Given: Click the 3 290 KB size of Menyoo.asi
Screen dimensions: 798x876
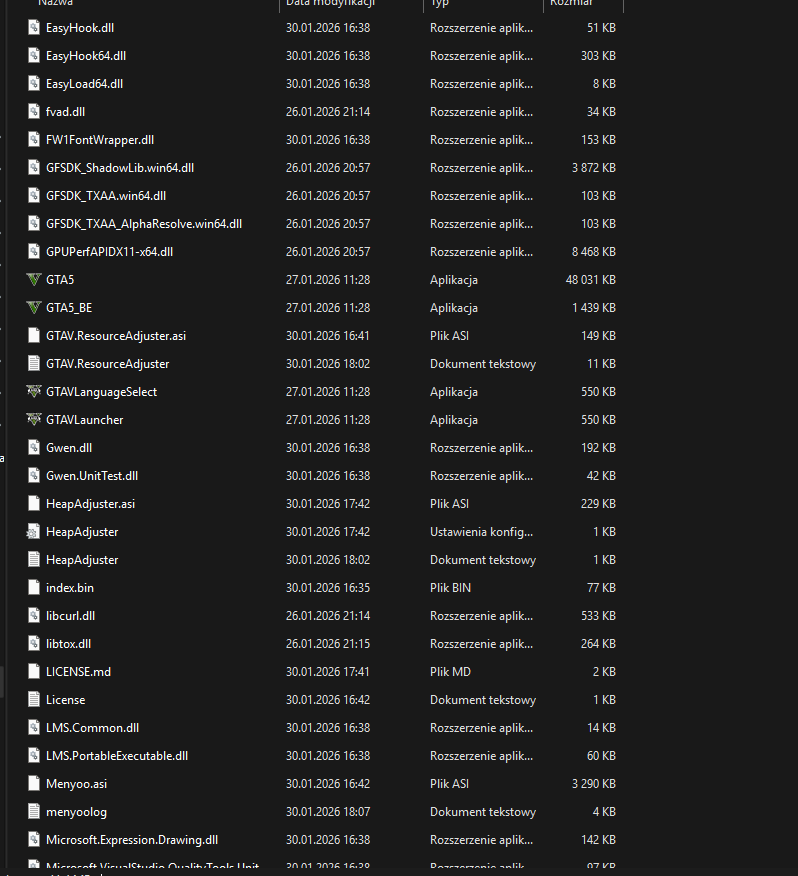Looking at the screenshot, I should pos(593,783).
